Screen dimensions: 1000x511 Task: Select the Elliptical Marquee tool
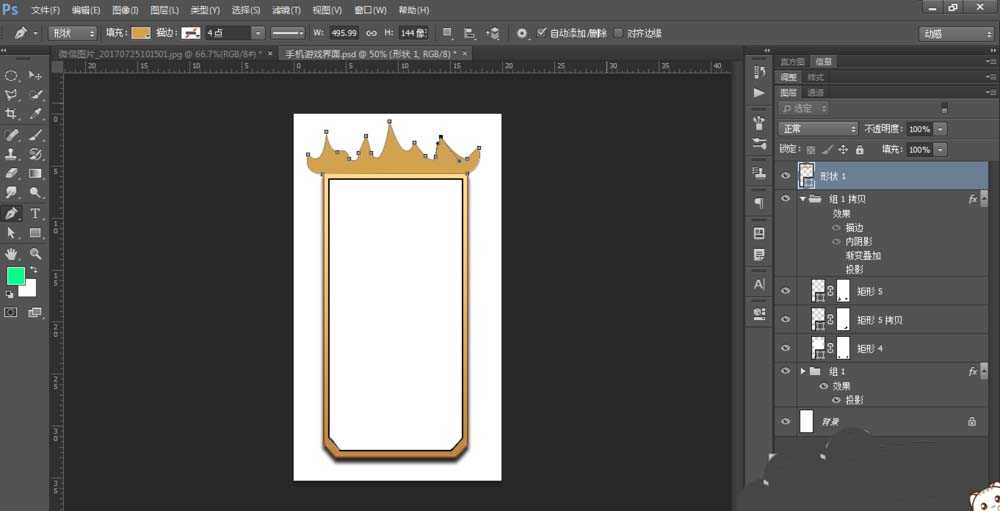(x=12, y=76)
